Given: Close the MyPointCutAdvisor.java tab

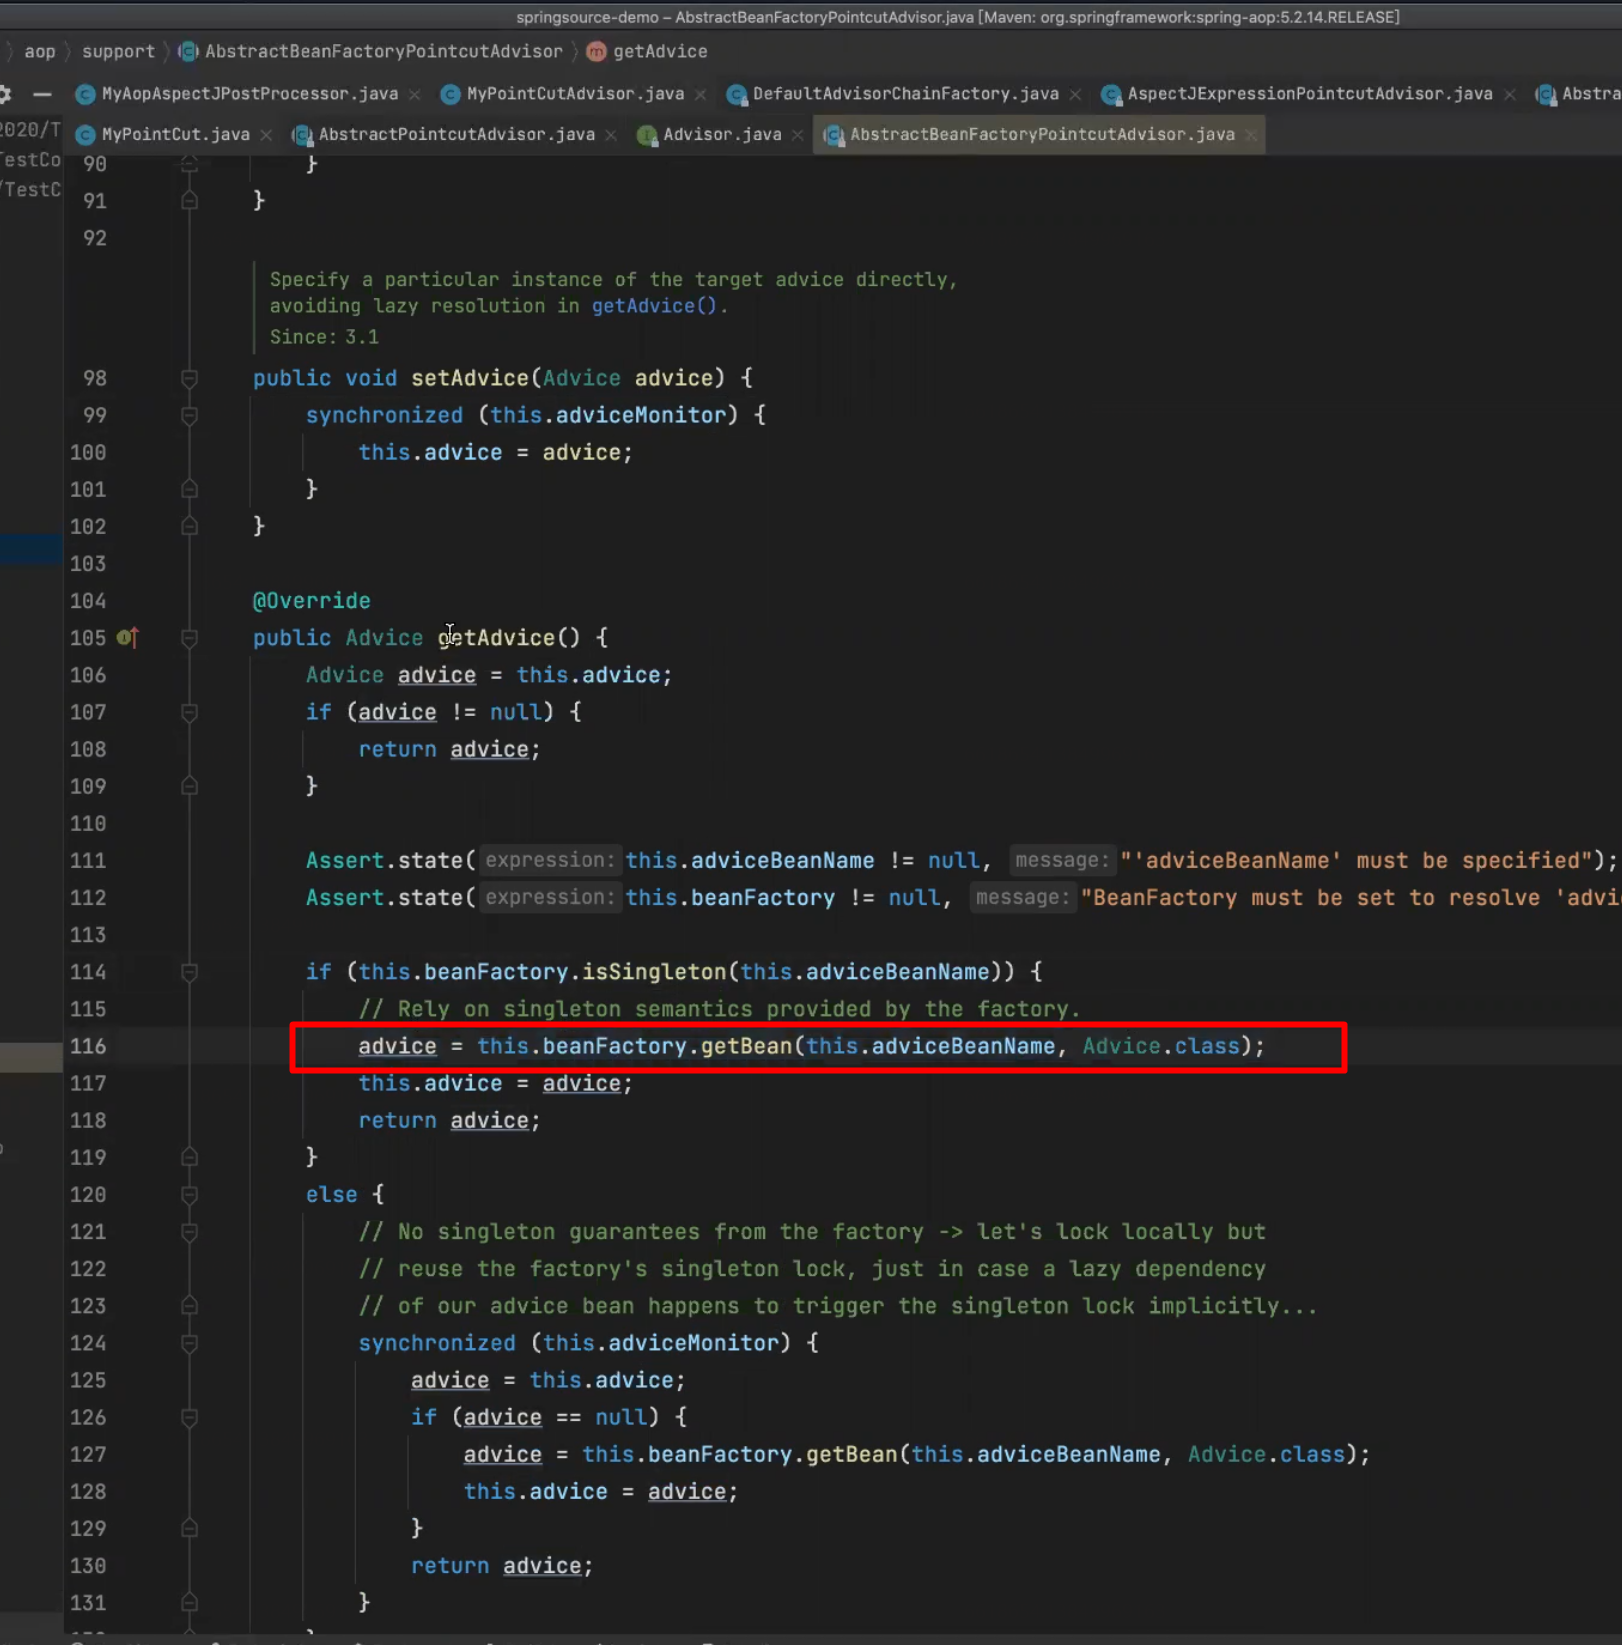Looking at the screenshot, I should tap(701, 94).
